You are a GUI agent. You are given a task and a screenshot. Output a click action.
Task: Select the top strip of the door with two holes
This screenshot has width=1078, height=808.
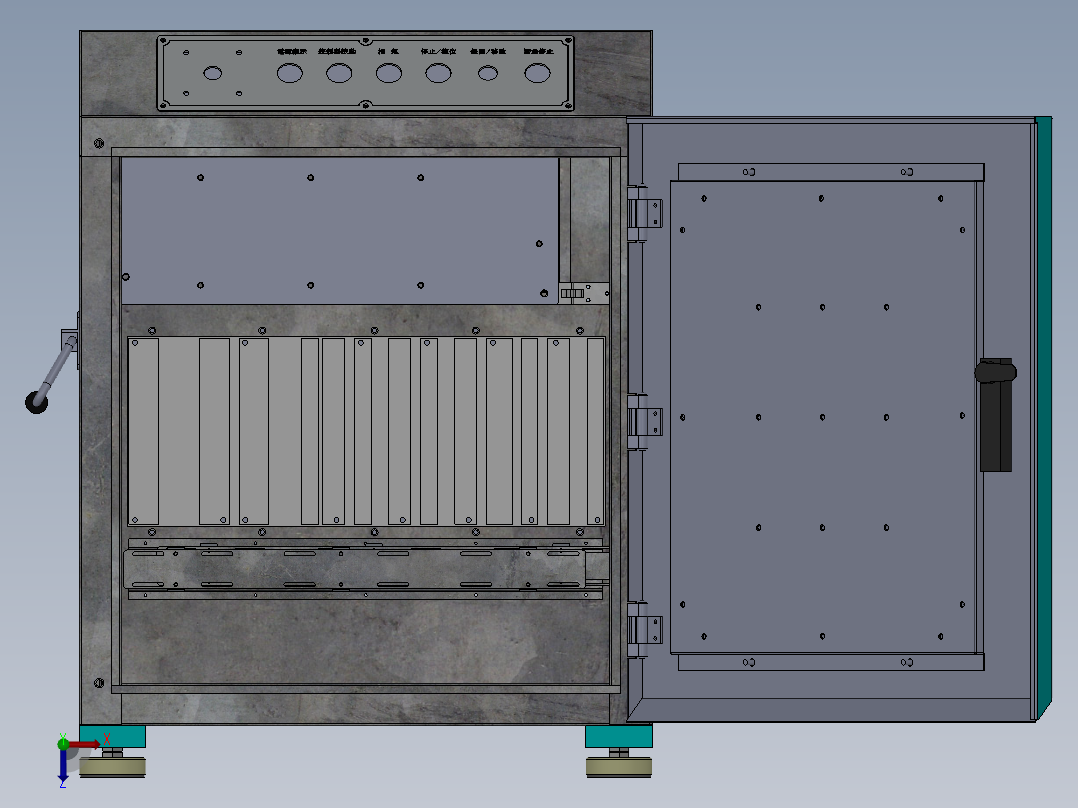coord(830,172)
